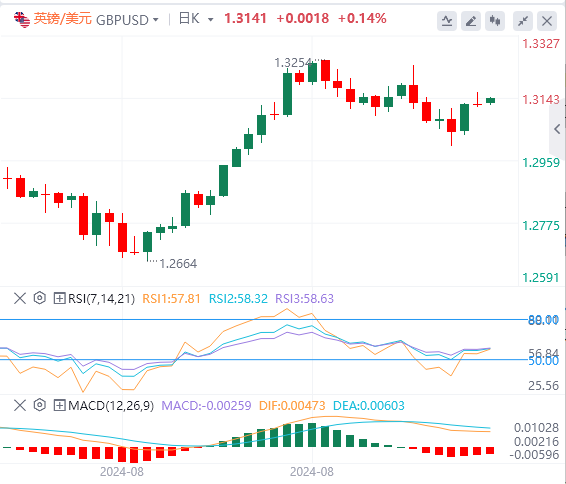The image size is (566, 484).
Task: Click the MACD:-0.00259 value
Action: (x=206, y=406)
